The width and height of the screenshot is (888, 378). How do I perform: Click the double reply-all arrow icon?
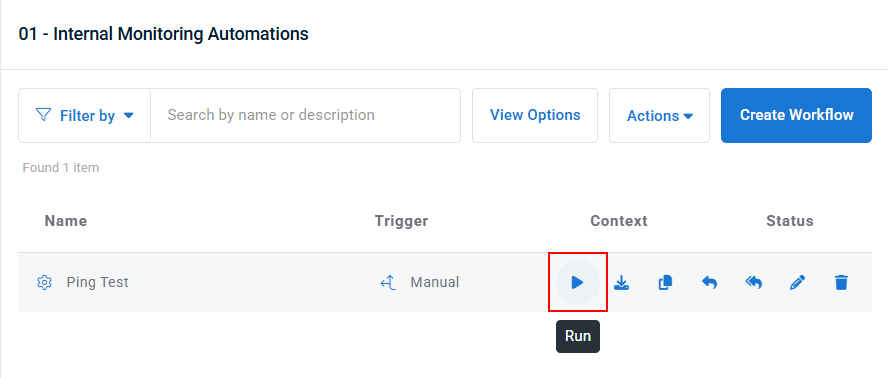[753, 282]
